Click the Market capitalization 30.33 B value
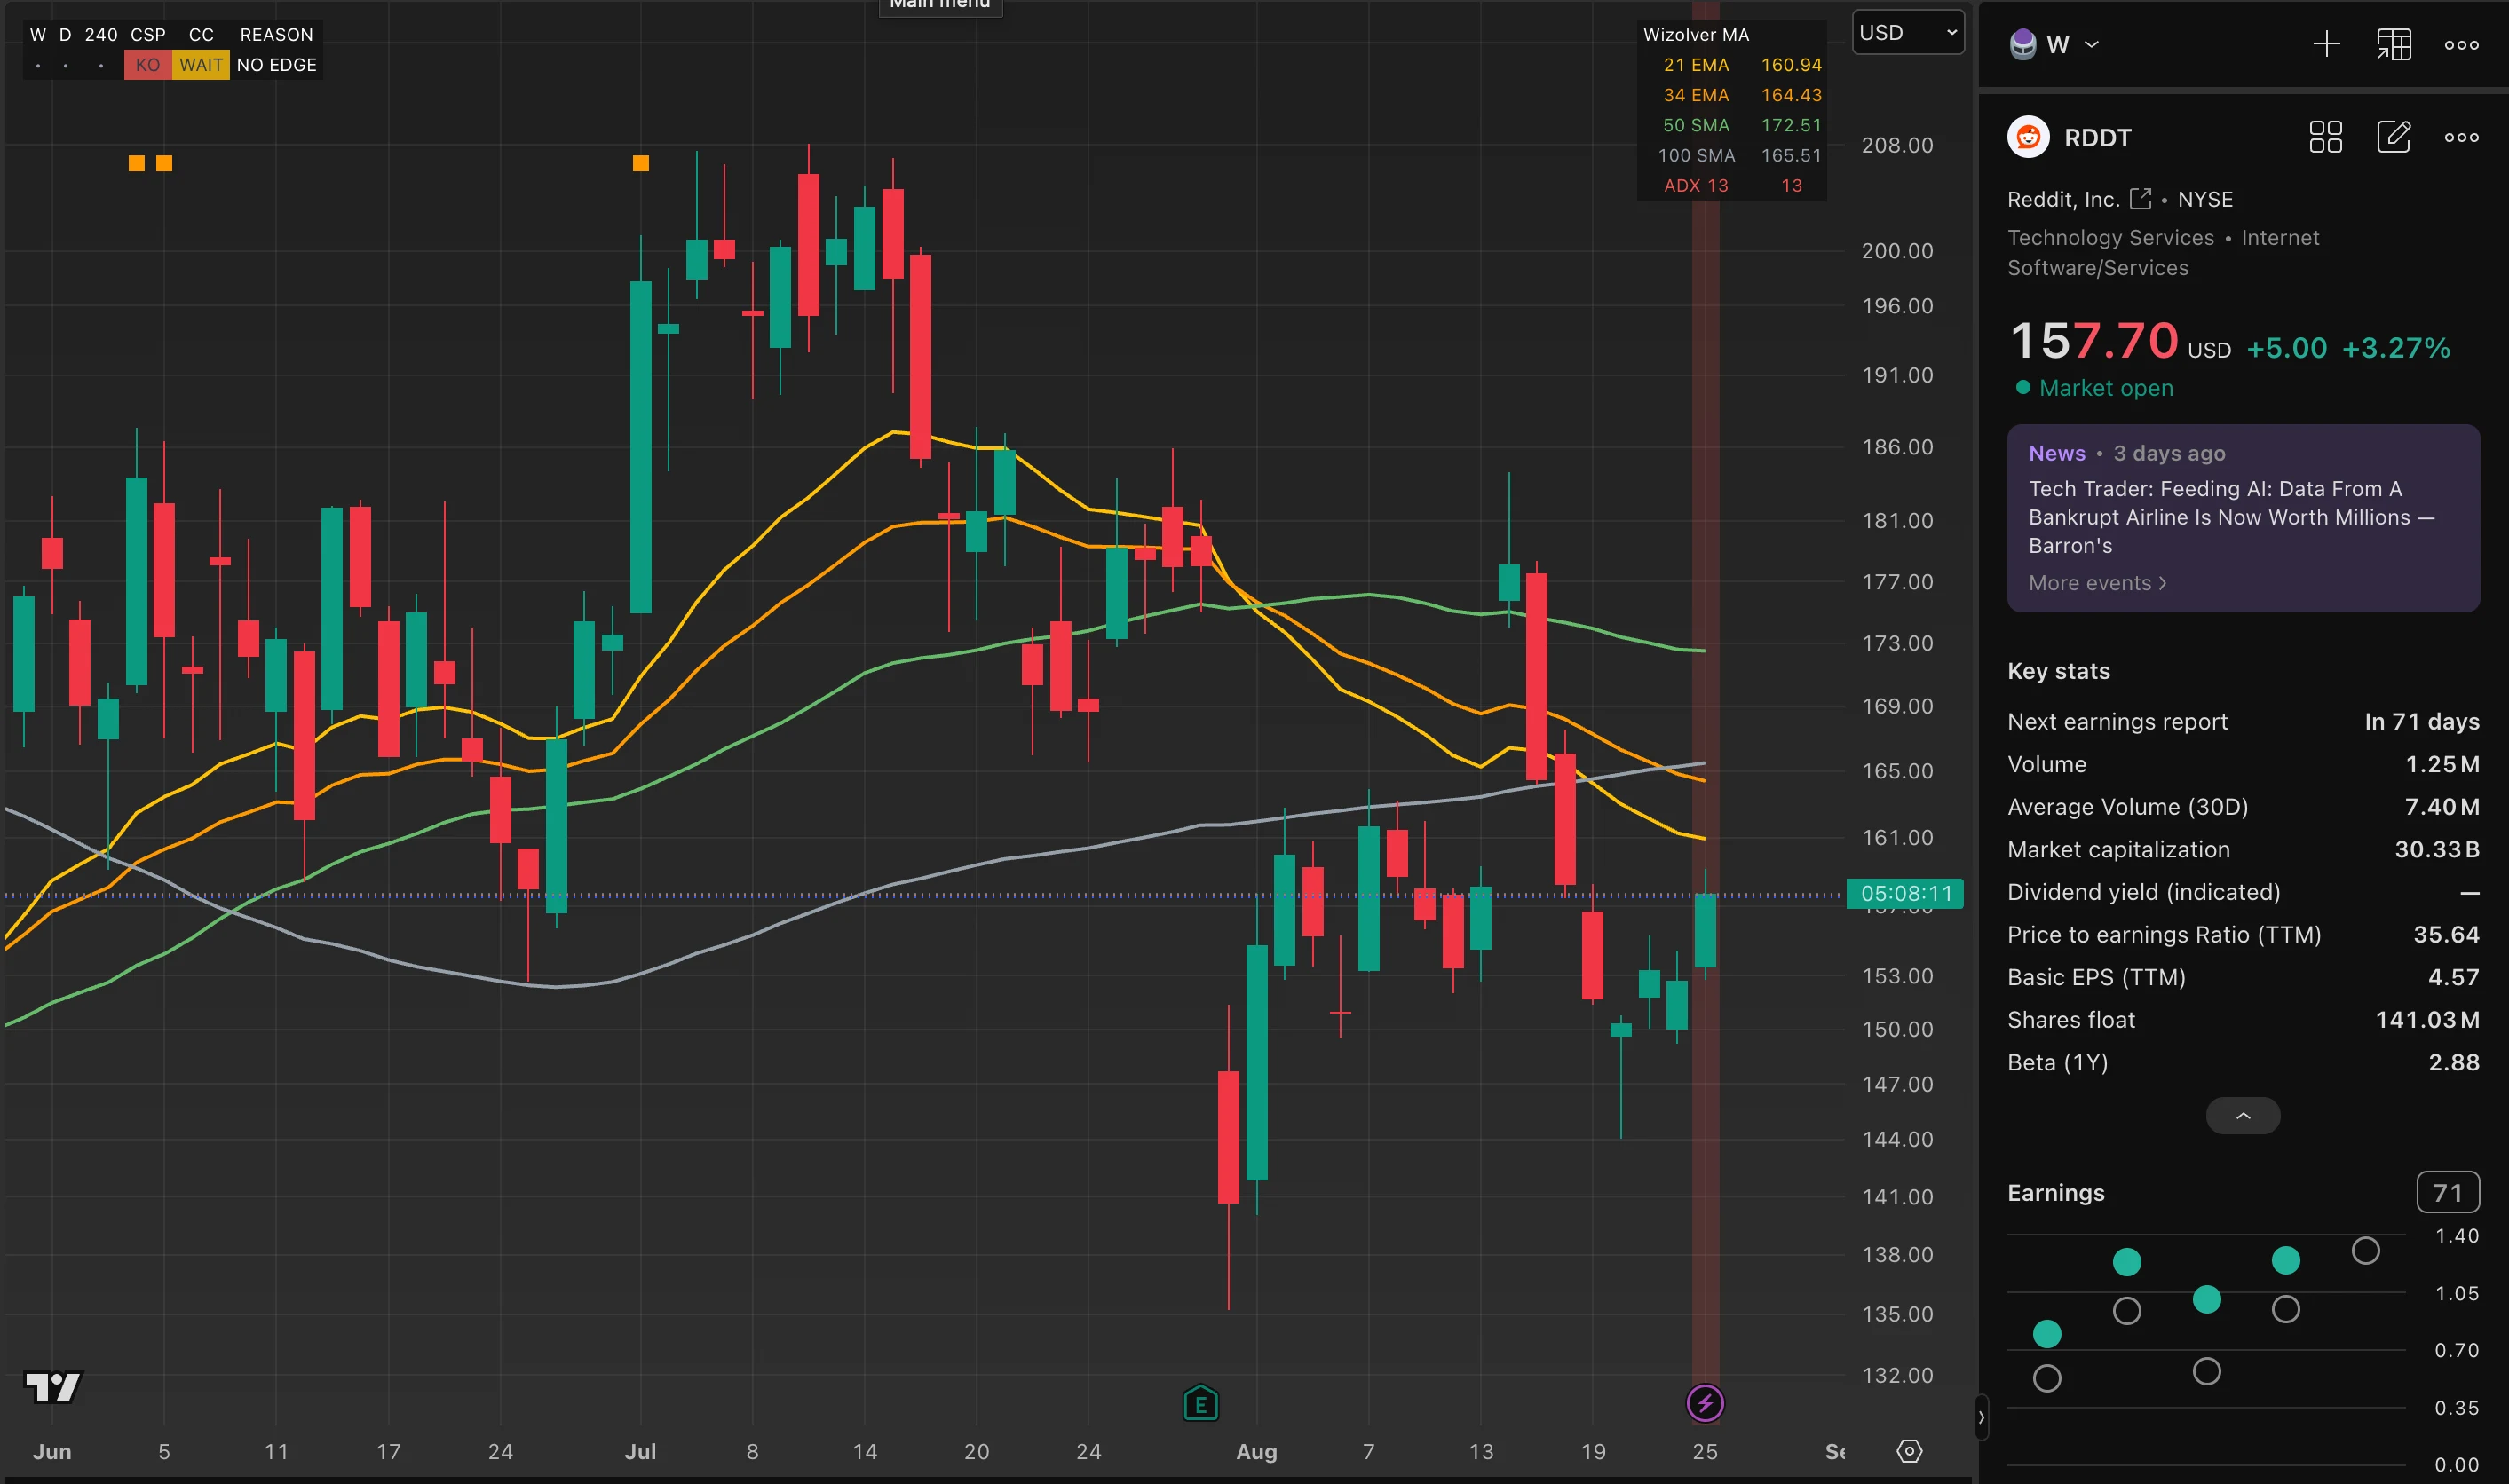 click(x=2436, y=849)
